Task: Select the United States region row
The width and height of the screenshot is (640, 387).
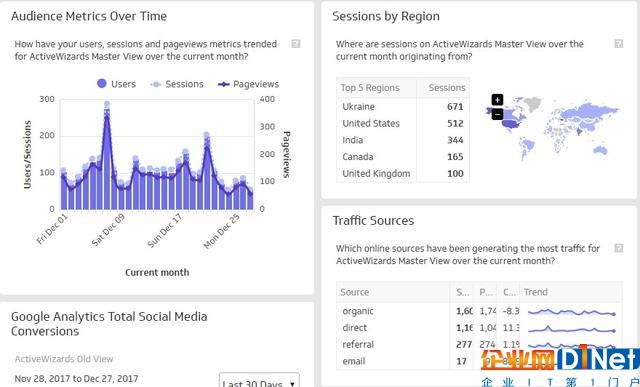Action: (403, 123)
